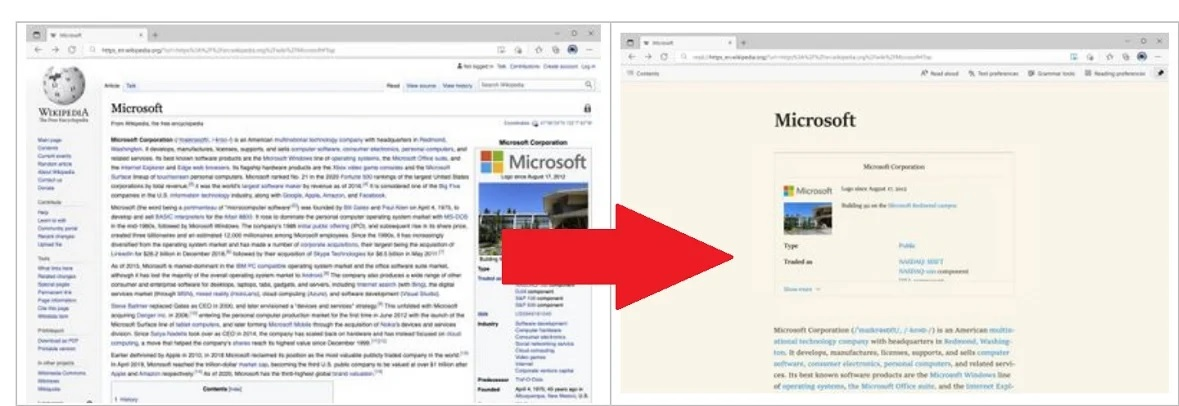The height and width of the screenshot is (406, 1179).
Task: Click favorites star in left window toolbar
Action: pos(538,50)
